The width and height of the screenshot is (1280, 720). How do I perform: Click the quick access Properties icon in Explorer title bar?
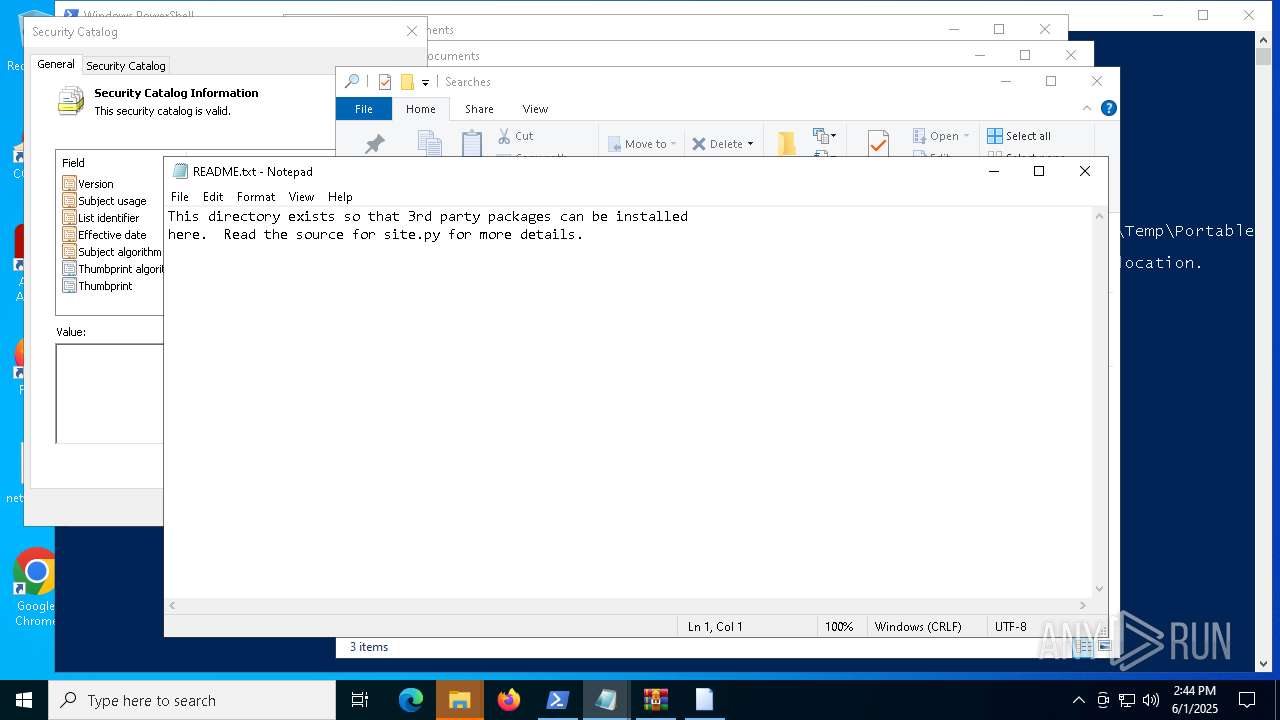[384, 82]
